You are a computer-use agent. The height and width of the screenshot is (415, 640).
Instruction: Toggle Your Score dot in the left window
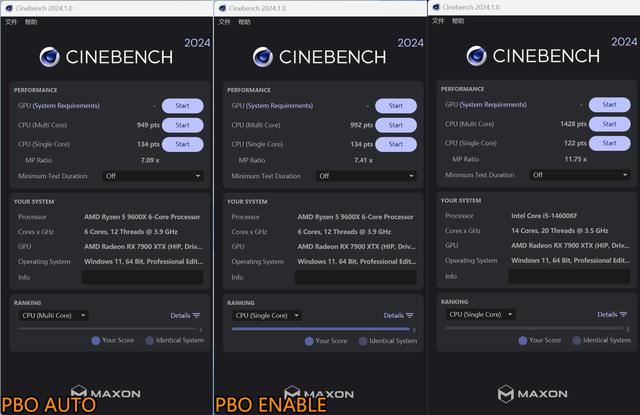coord(96,340)
